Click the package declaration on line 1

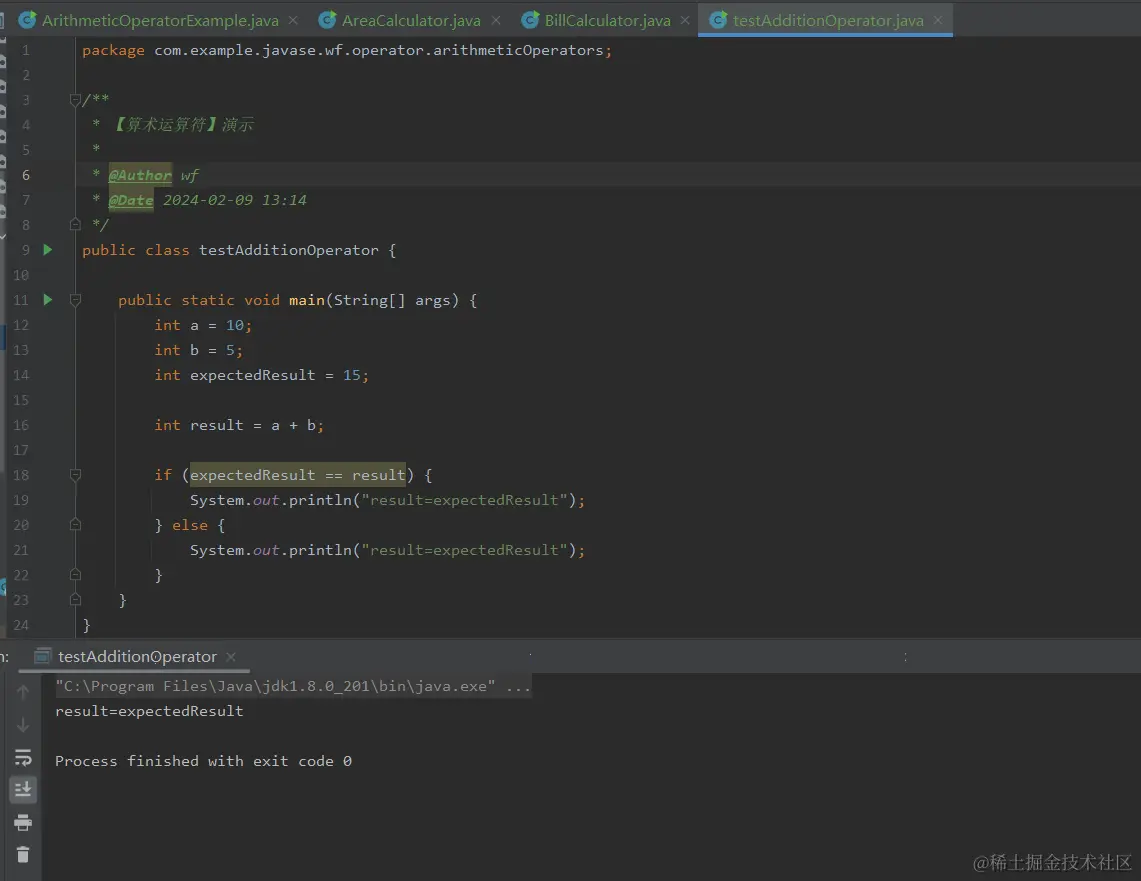346,50
